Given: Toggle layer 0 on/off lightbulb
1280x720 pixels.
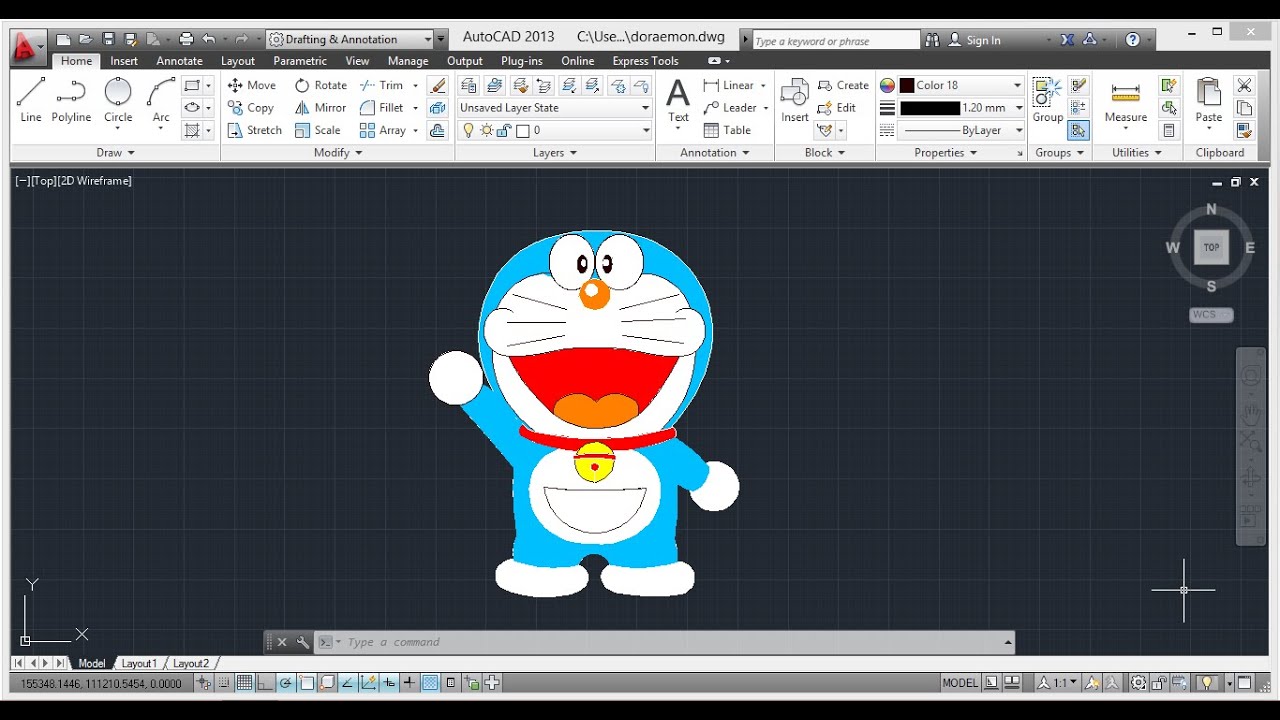Looking at the screenshot, I should 467,130.
